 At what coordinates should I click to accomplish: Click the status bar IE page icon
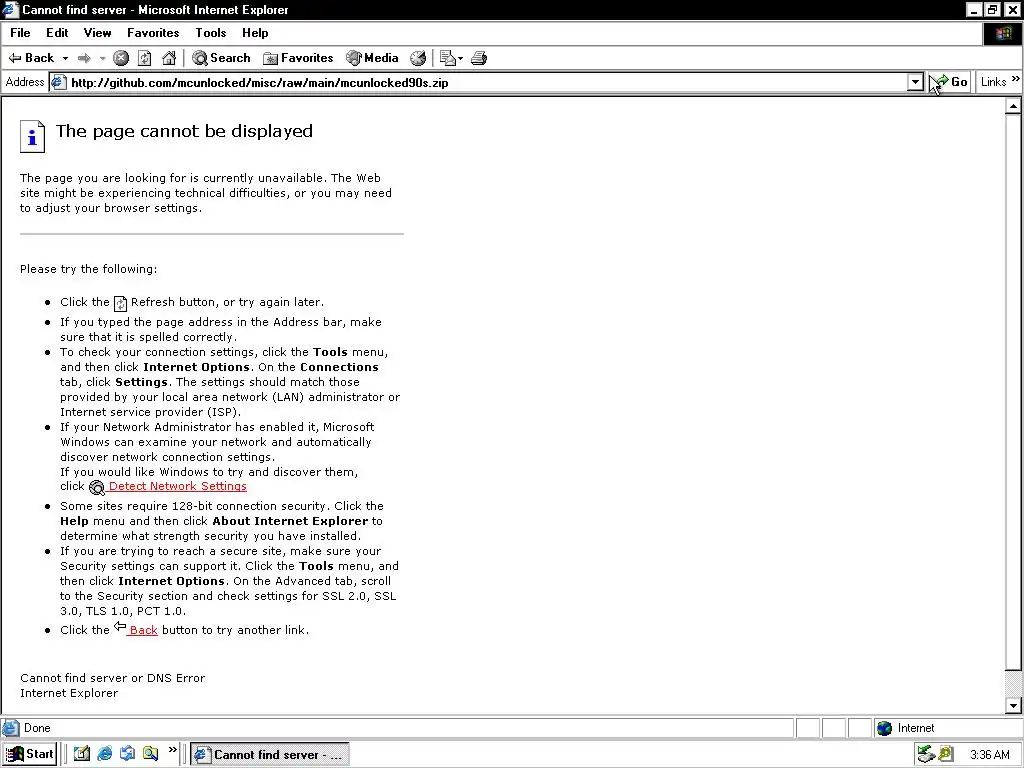[x=10, y=728]
